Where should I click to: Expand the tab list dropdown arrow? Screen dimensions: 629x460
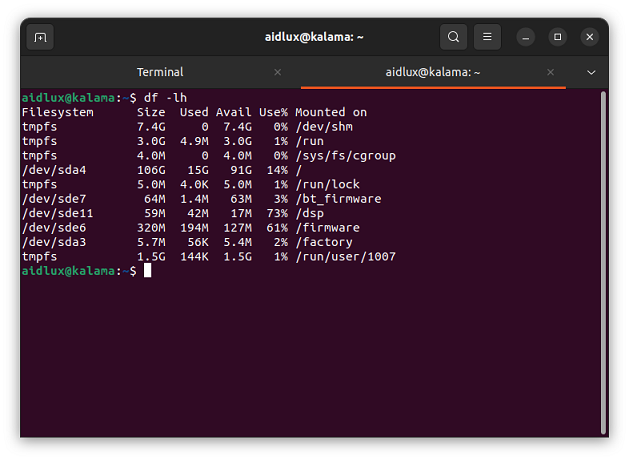coord(591,72)
